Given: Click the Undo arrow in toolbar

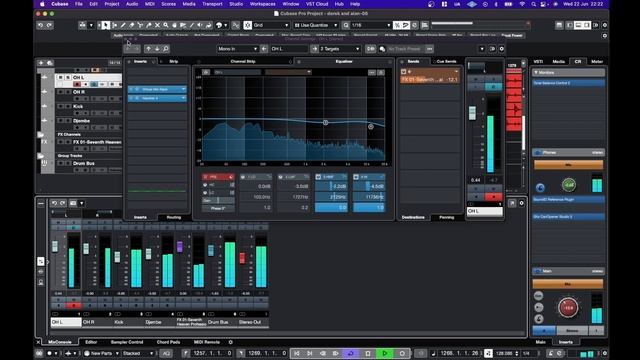Looking at the screenshot, I should click(40, 25).
